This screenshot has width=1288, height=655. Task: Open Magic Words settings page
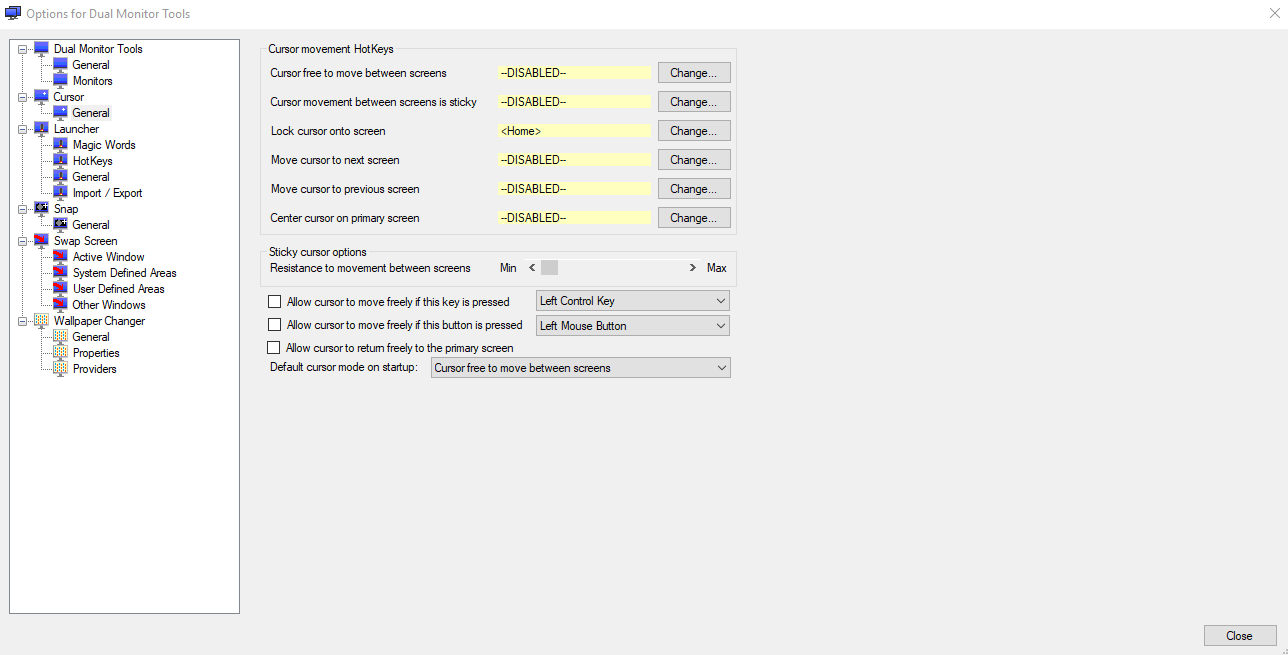(104, 145)
